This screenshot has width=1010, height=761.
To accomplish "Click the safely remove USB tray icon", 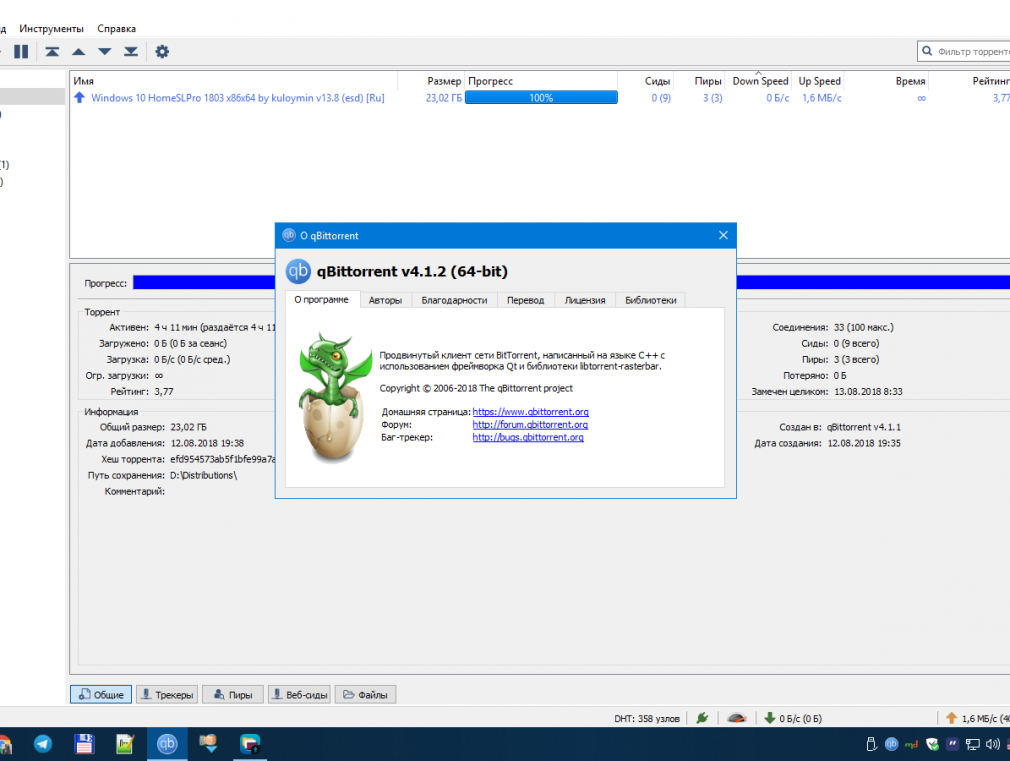I will click(x=872, y=744).
